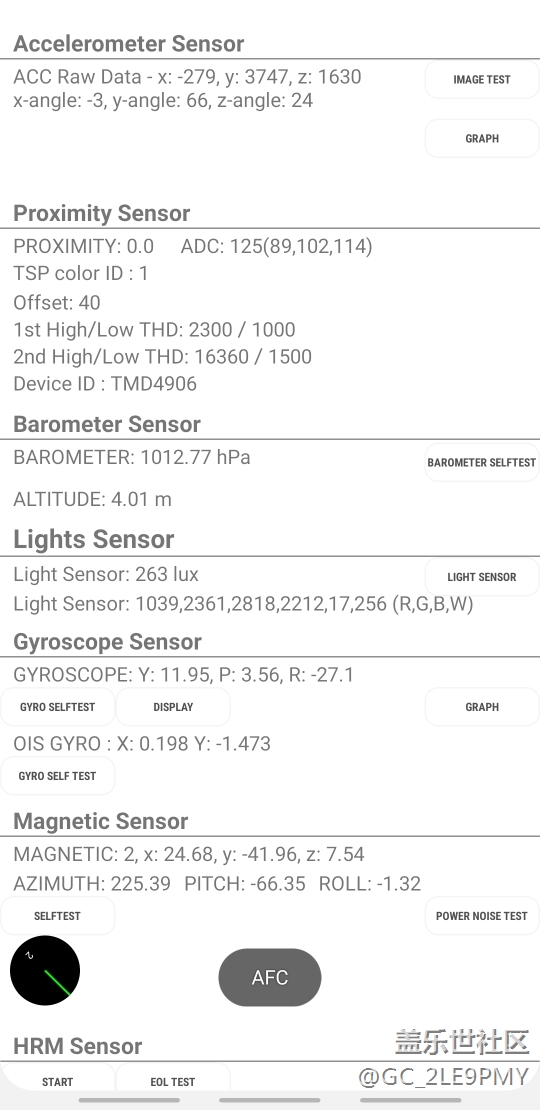Run the OIS GYRO SELF TEST

(x=57, y=776)
